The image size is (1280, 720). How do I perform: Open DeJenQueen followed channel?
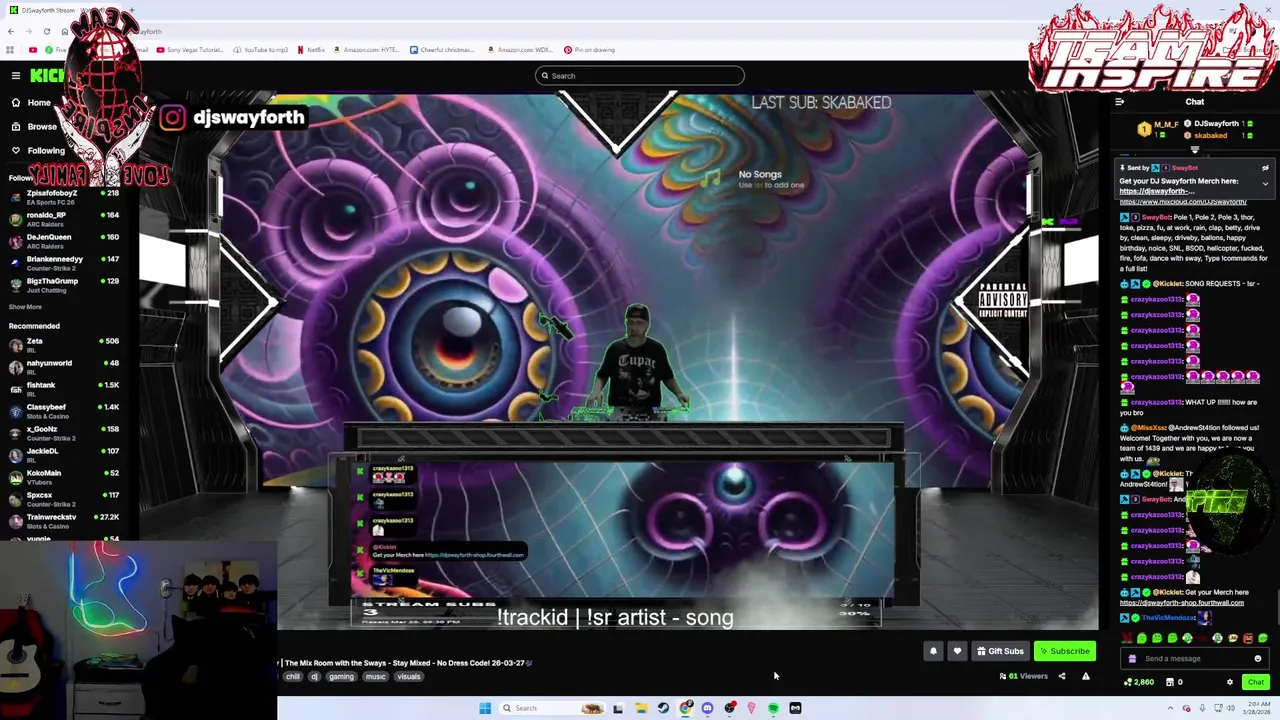[64, 241]
